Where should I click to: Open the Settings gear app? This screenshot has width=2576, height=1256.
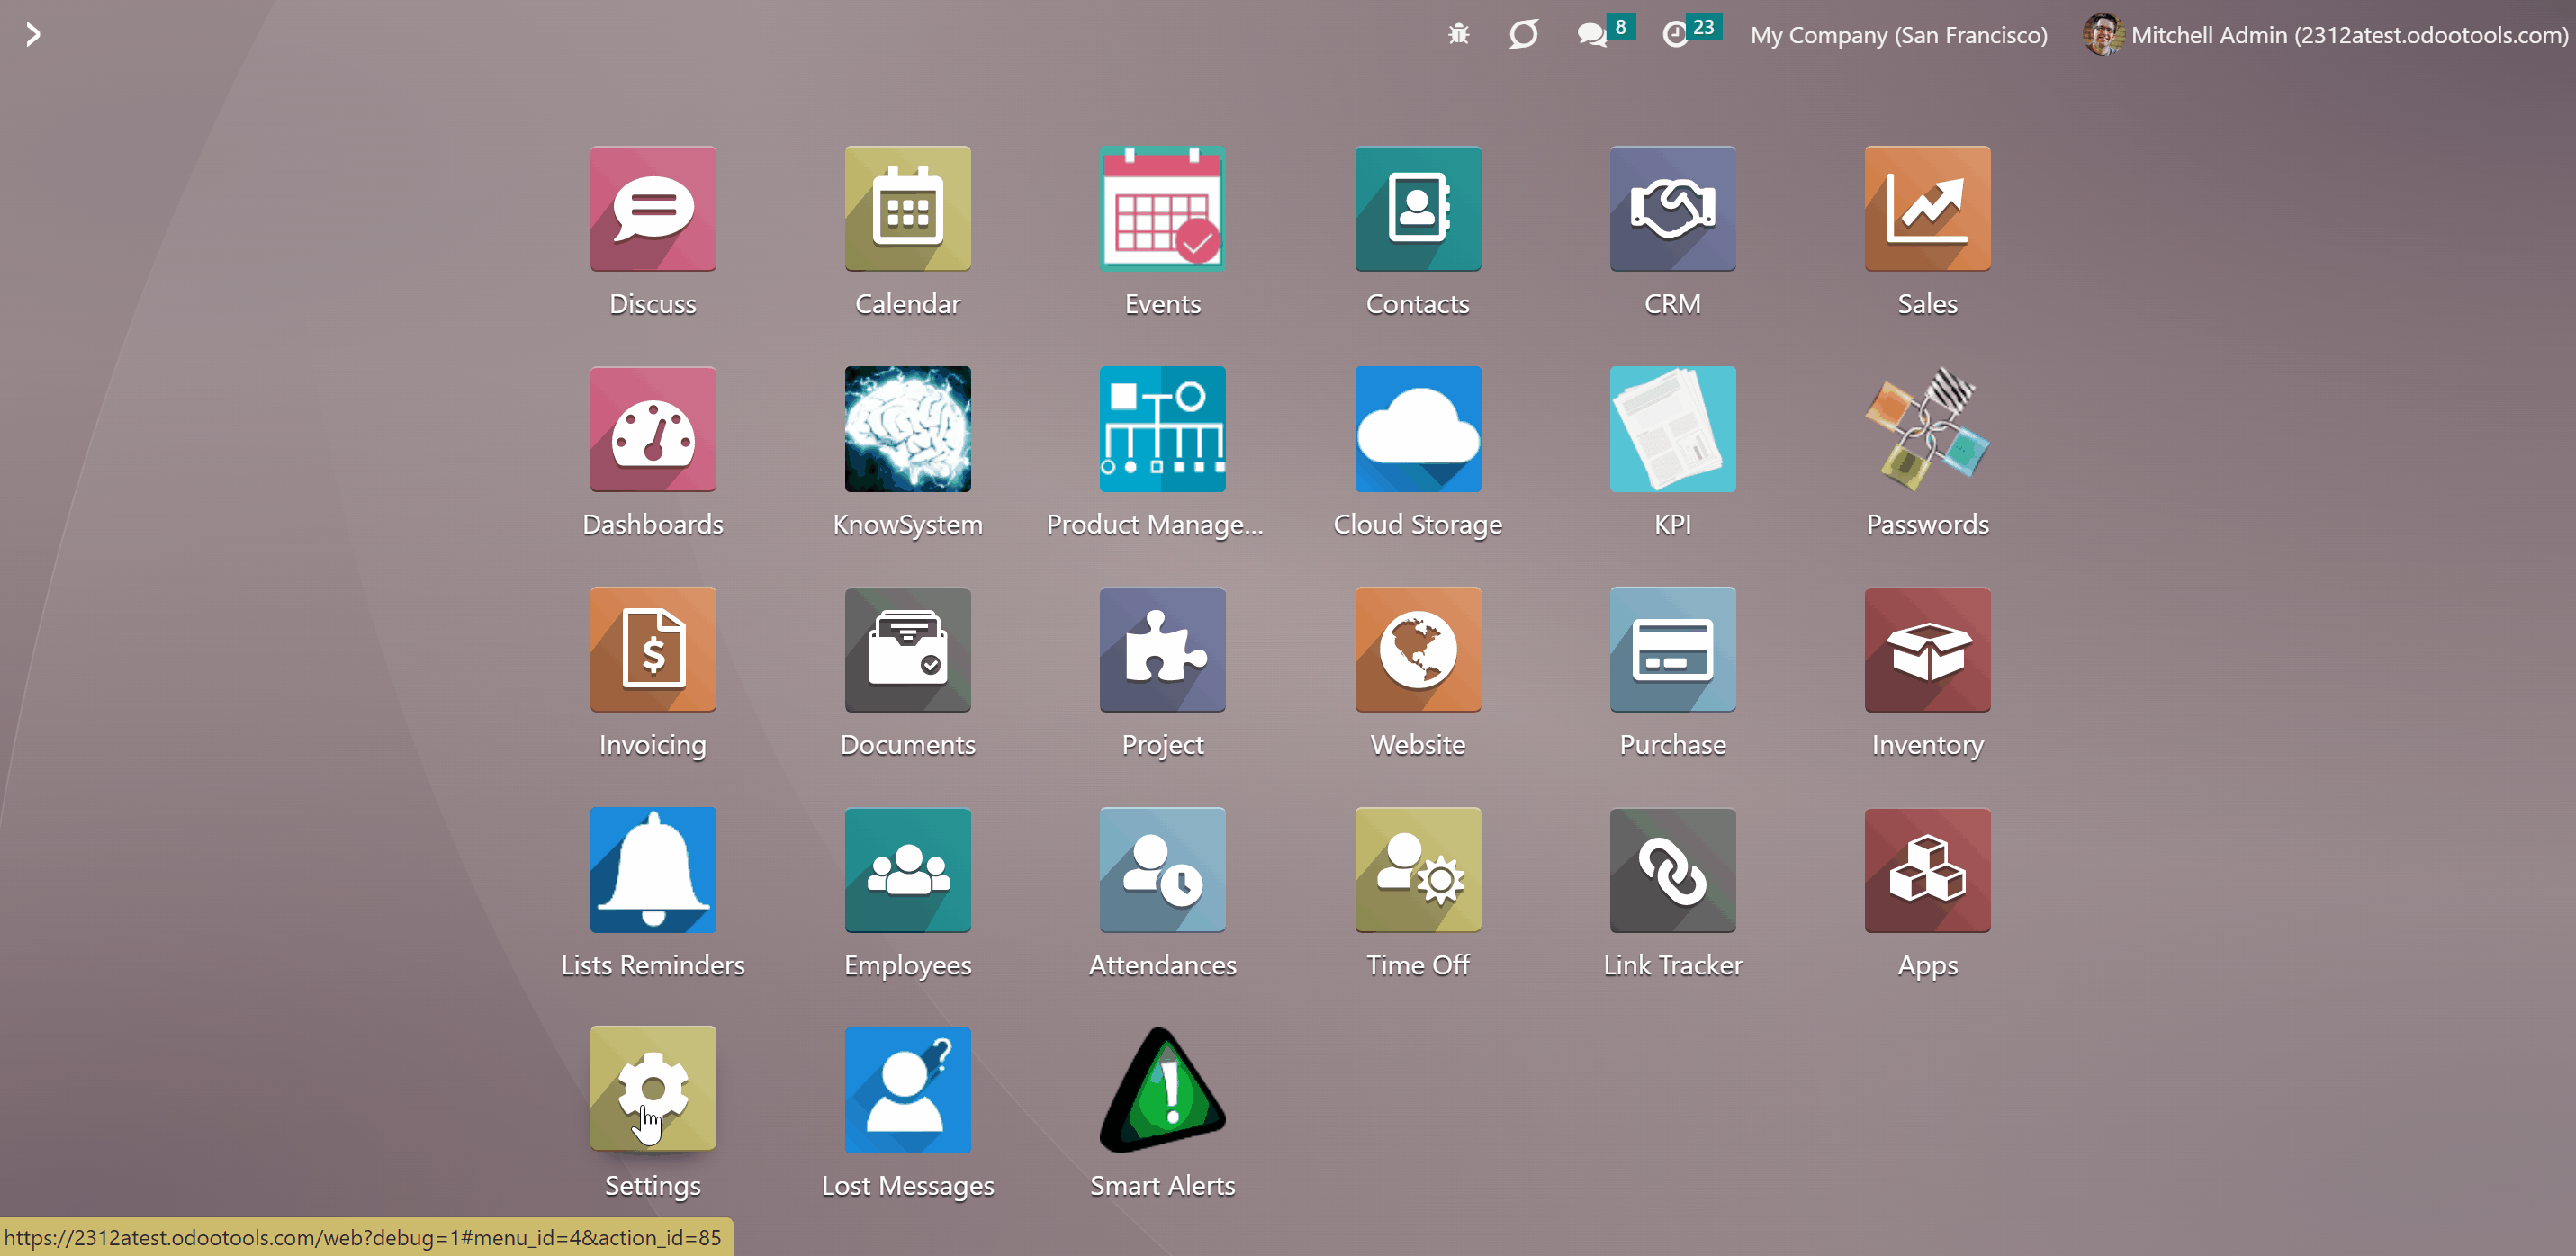[x=653, y=1090]
